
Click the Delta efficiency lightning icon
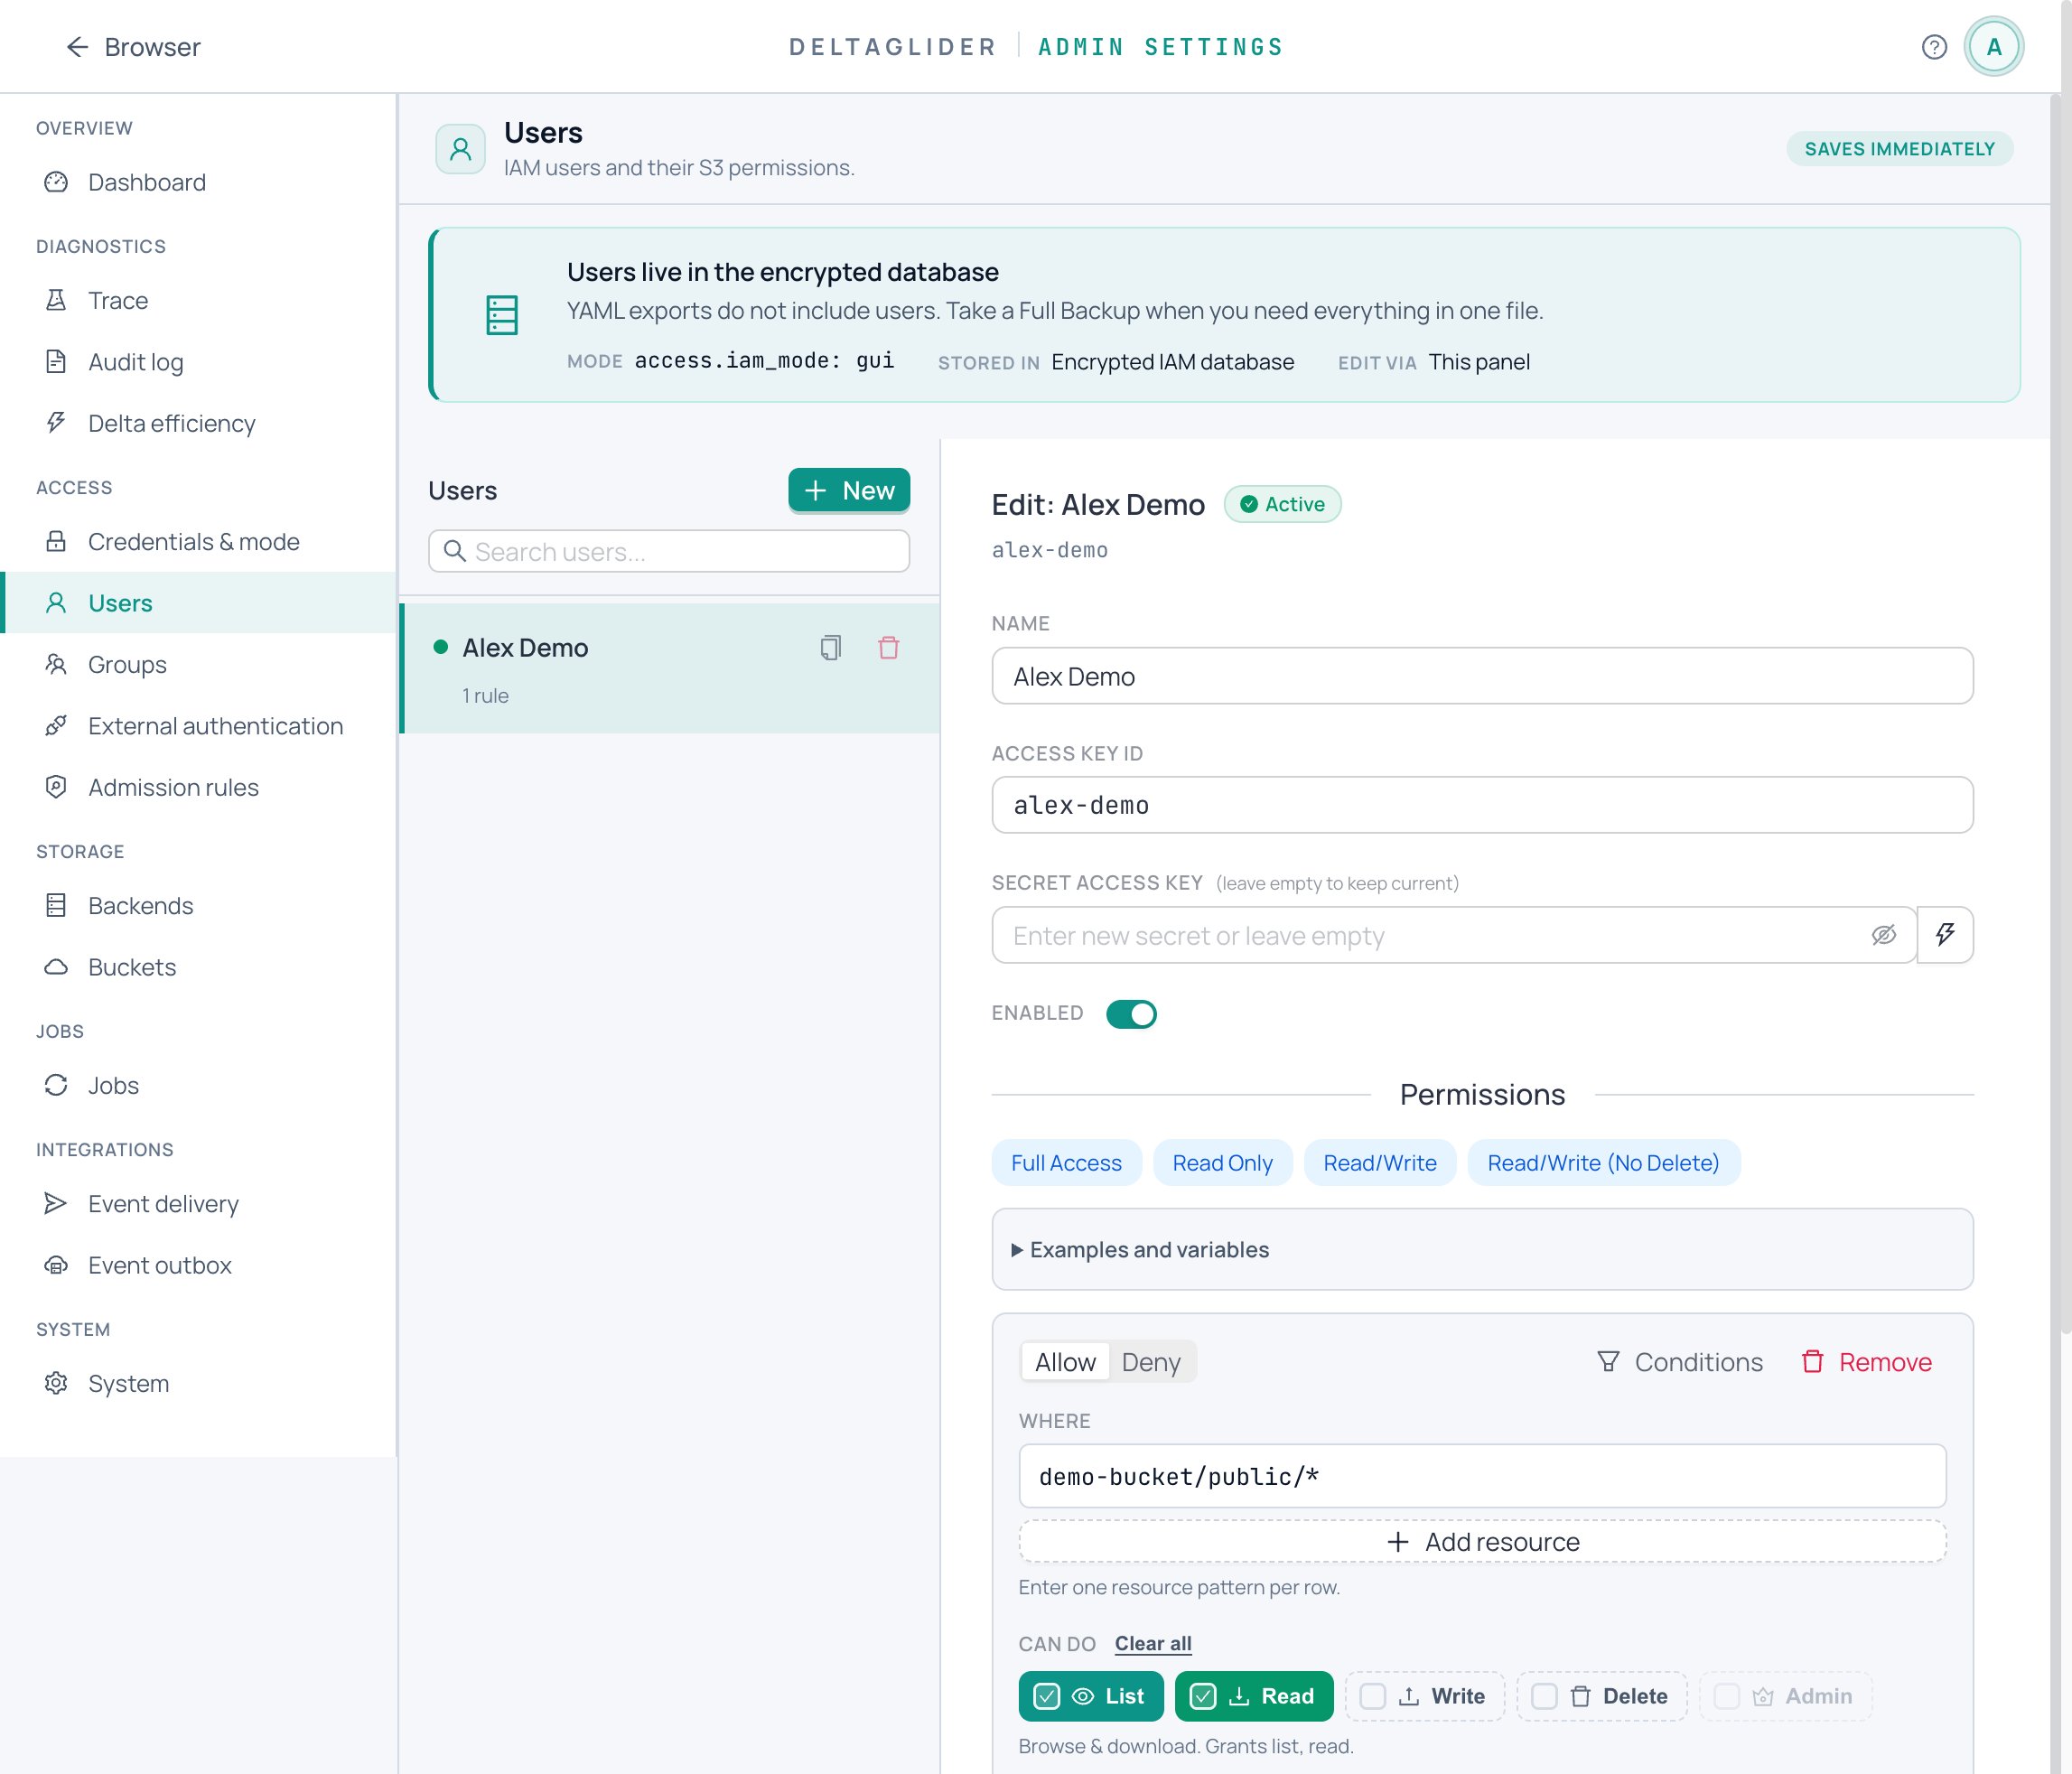(56, 423)
